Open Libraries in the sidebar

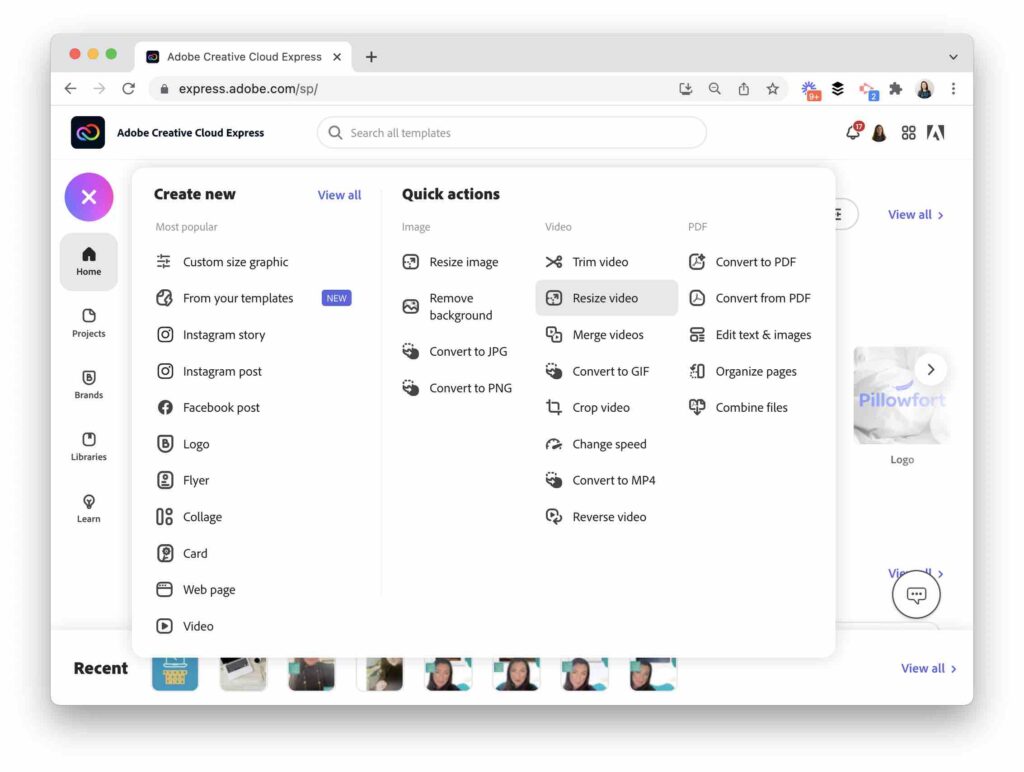click(89, 446)
